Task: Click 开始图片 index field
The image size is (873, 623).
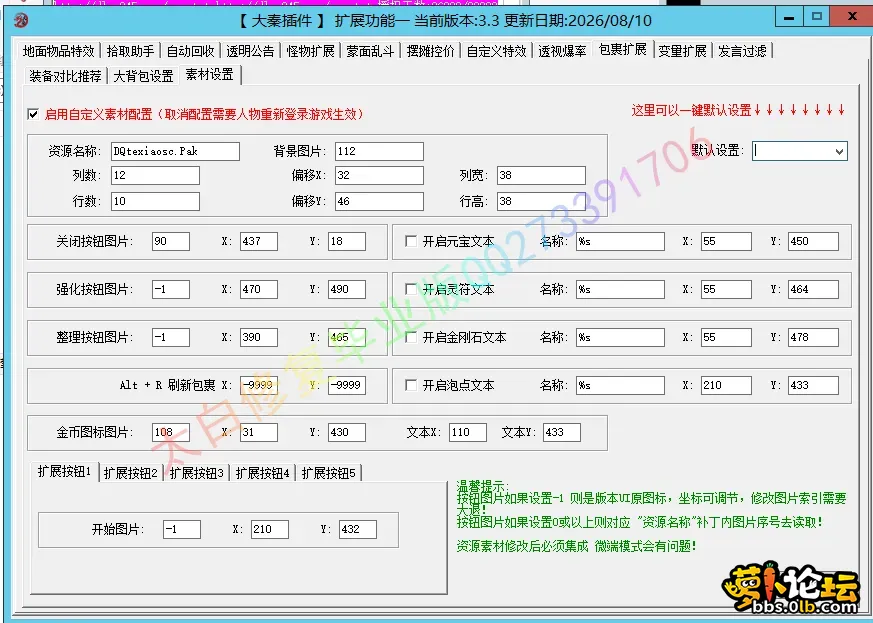Action: click(x=182, y=529)
